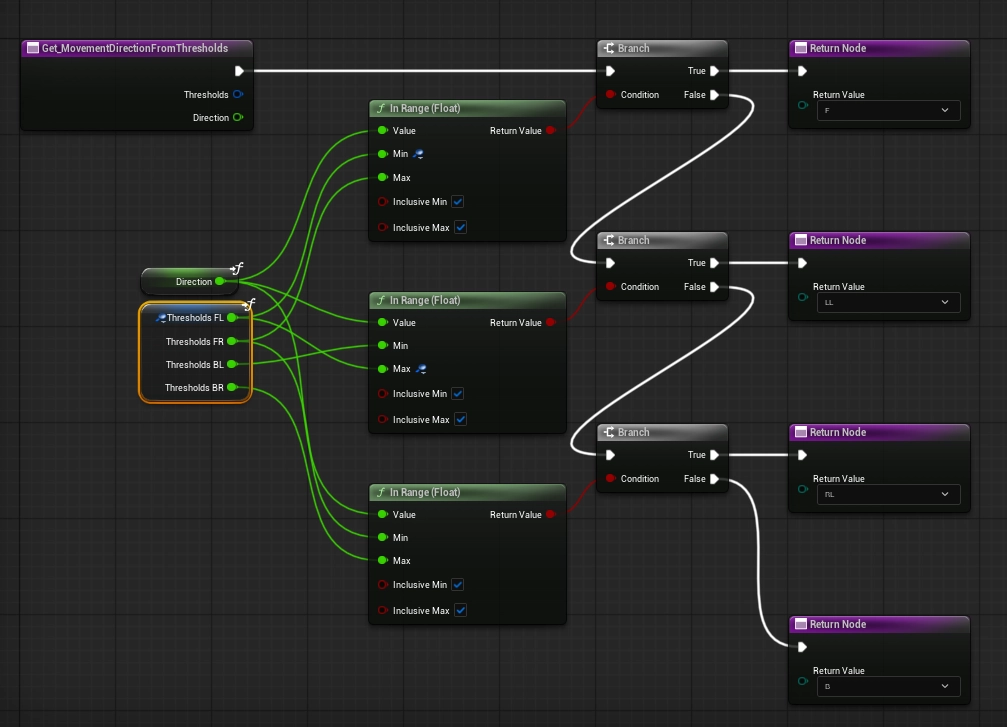Click the Value input pin on top In Range node
The height and width of the screenshot is (727, 1007).
[x=383, y=130]
